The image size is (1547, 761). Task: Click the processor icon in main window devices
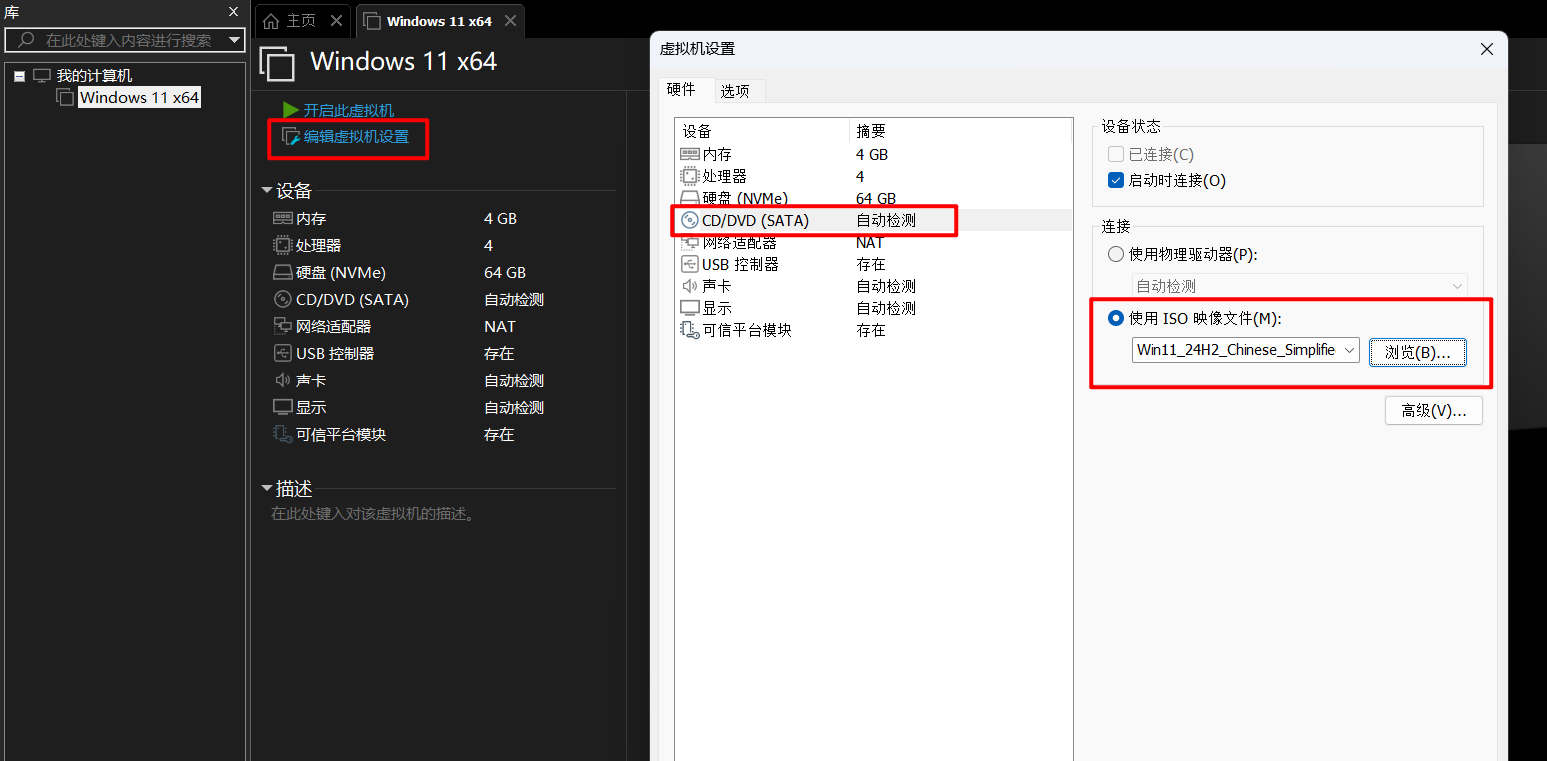282,245
